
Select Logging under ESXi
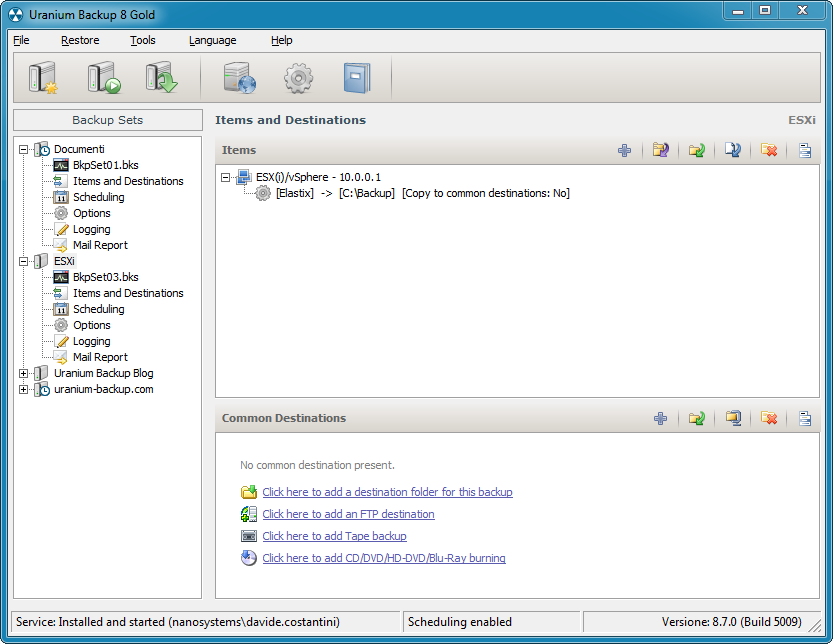(92, 342)
